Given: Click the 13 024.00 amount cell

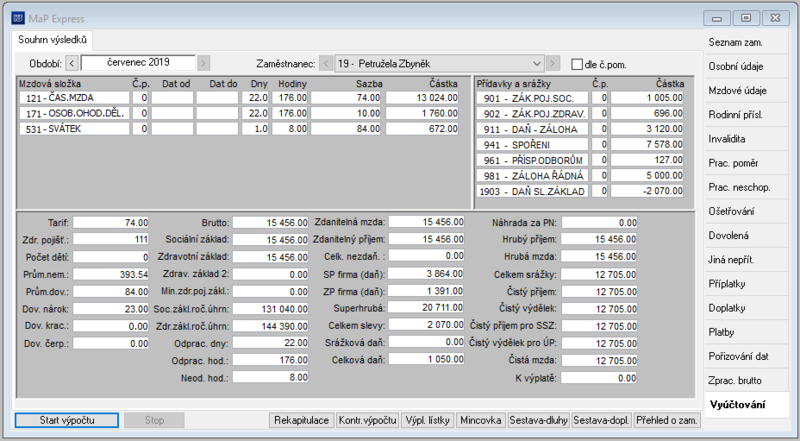Looking at the screenshot, I should coord(422,97).
